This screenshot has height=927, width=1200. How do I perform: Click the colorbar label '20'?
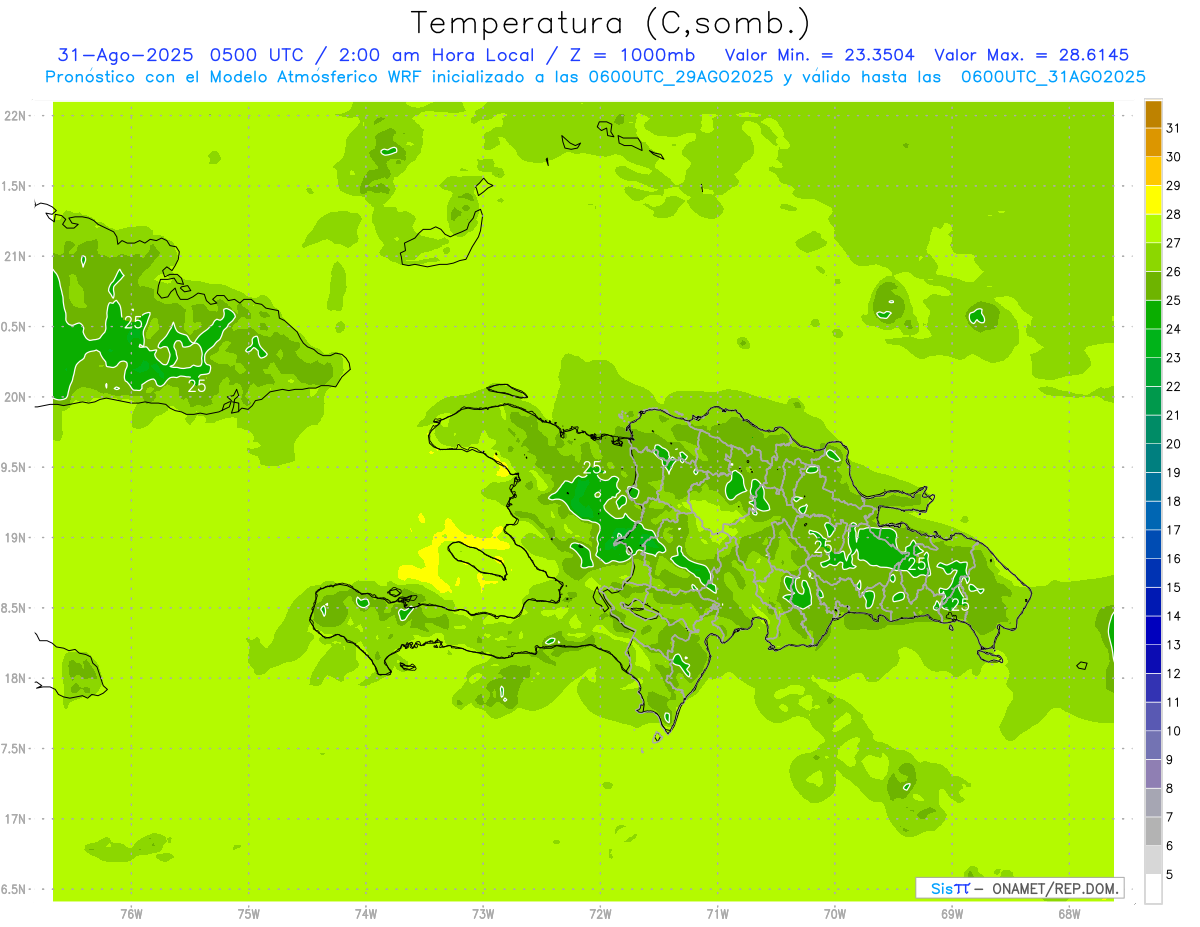(1174, 444)
